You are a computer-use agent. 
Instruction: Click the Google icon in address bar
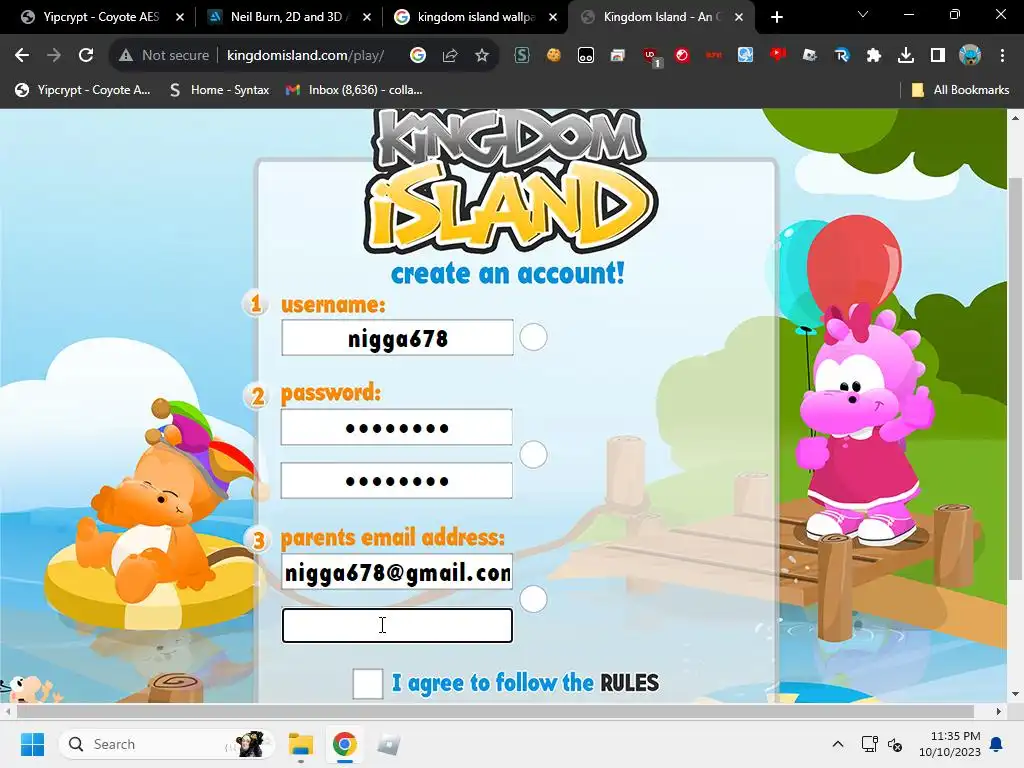coord(418,56)
